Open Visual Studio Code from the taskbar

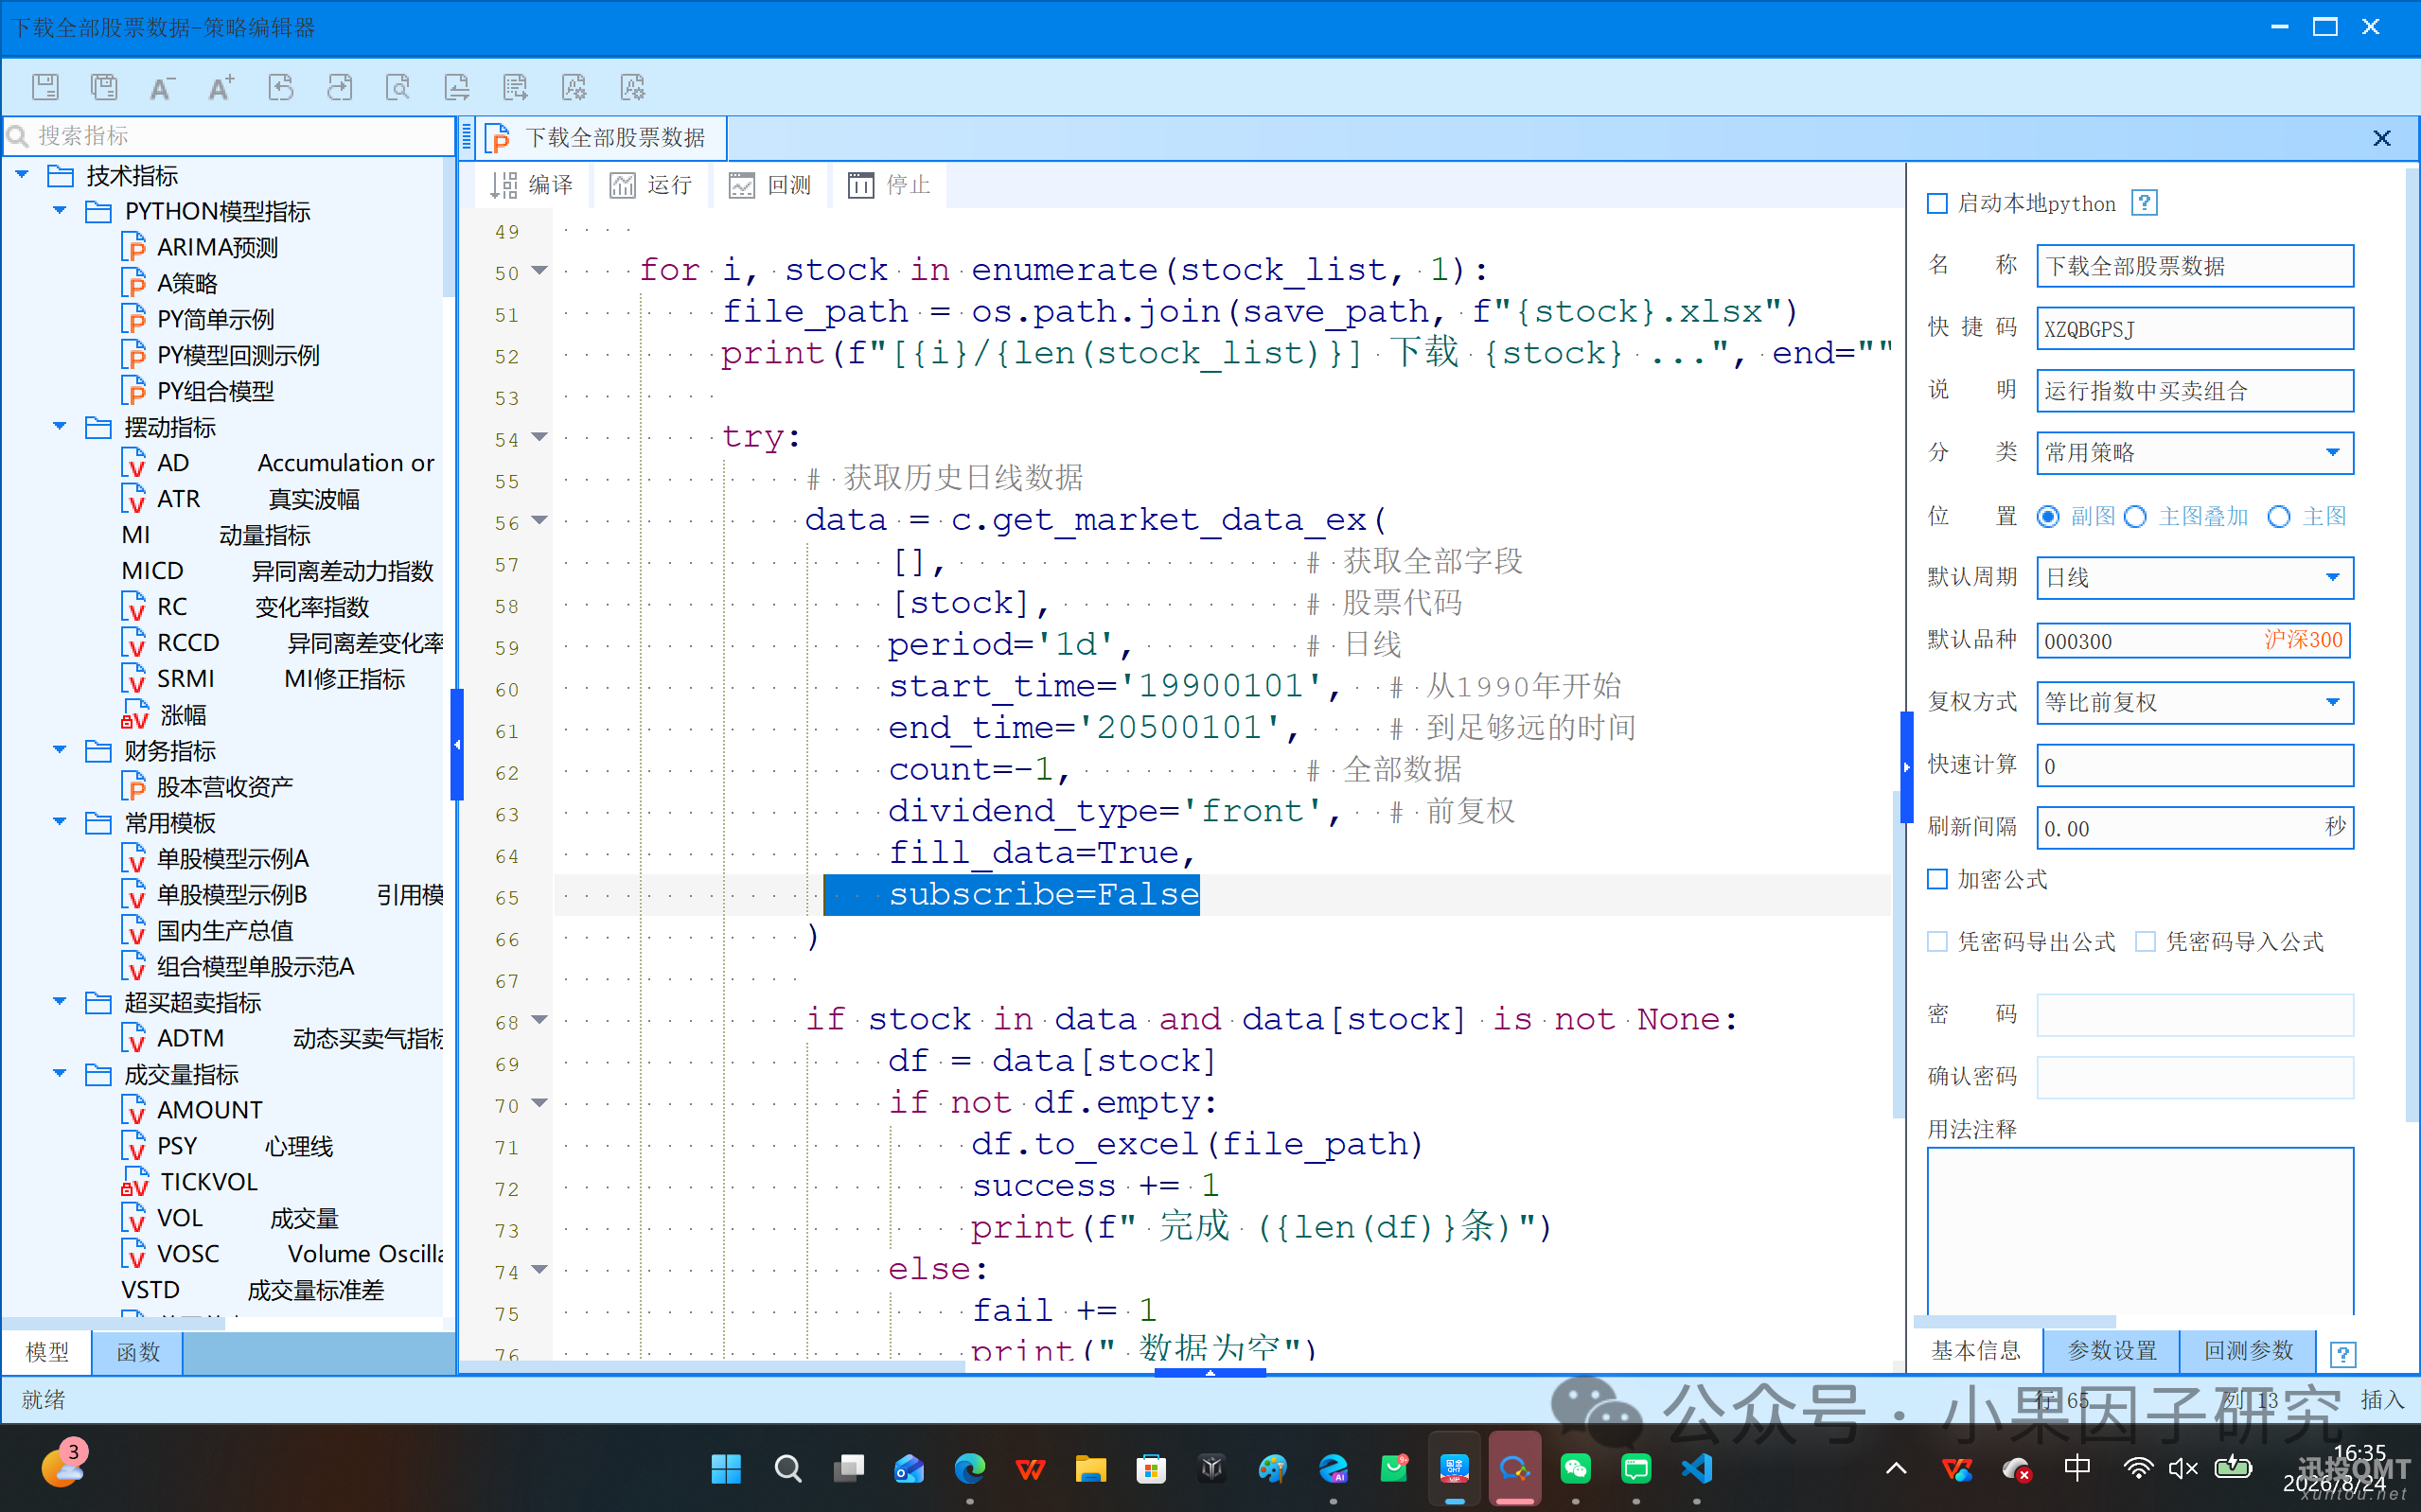point(1696,1468)
